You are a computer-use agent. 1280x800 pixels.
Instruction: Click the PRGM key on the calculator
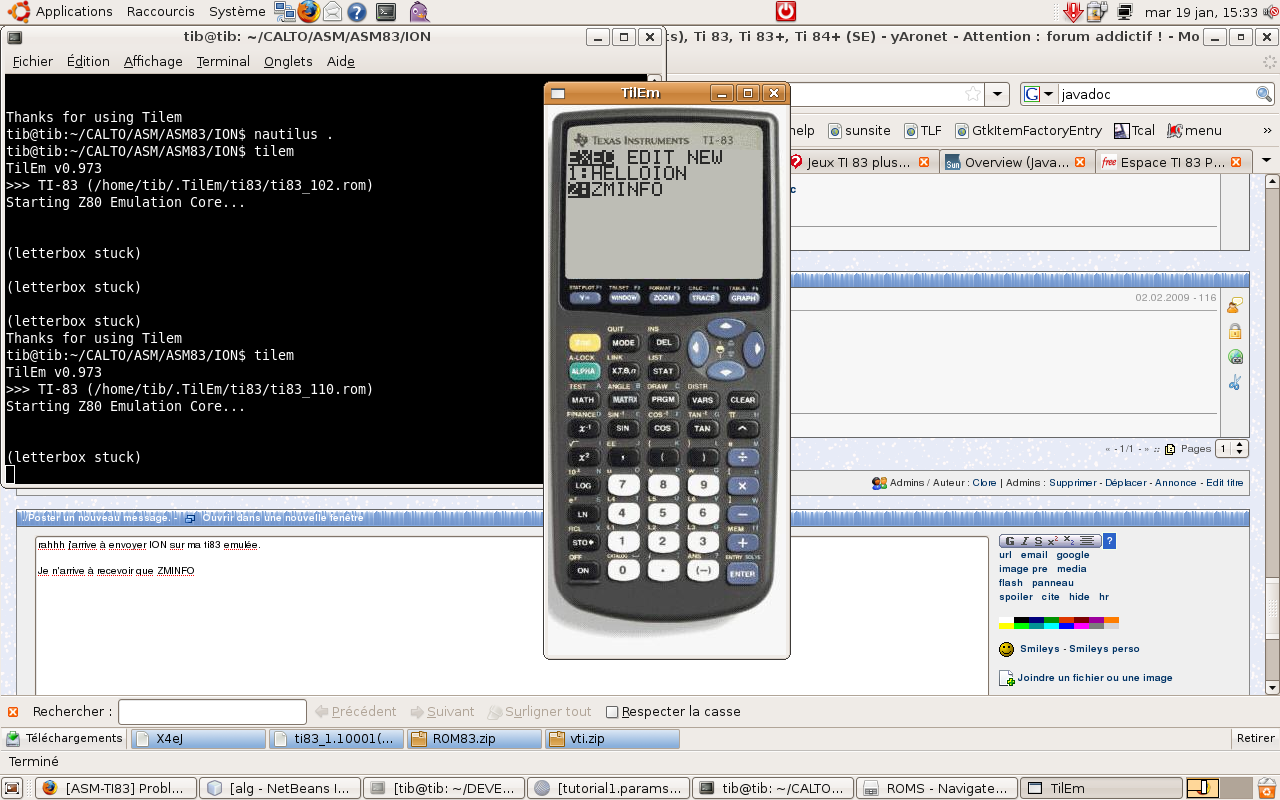tap(663, 400)
